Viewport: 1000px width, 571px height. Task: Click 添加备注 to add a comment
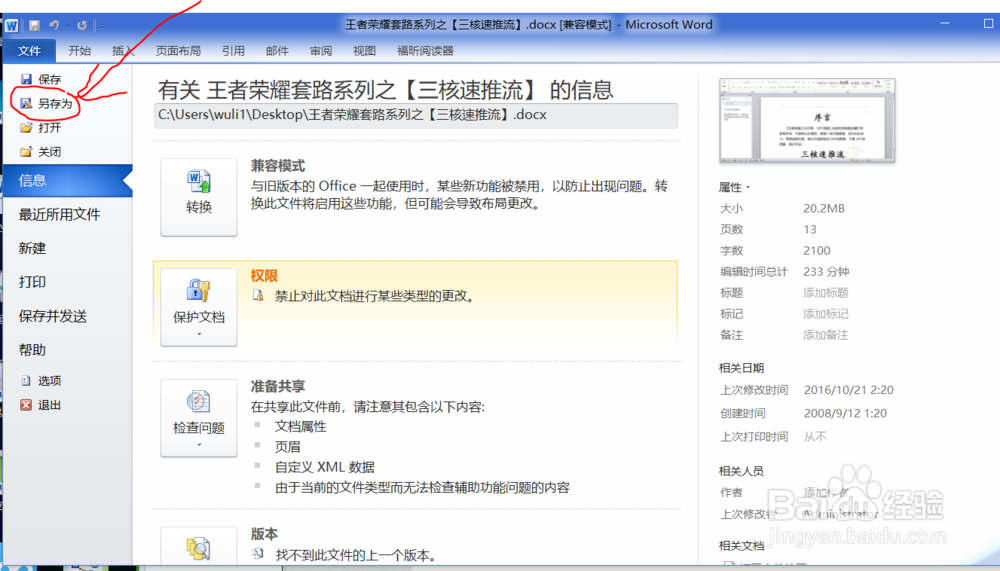point(826,335)
